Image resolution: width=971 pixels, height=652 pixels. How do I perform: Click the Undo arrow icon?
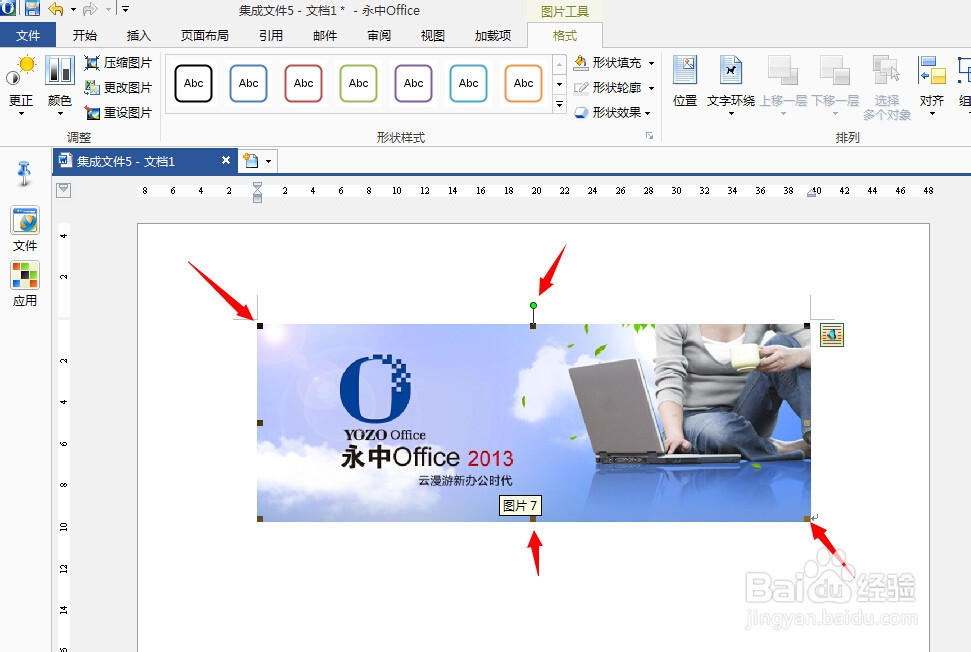[56, 9]
